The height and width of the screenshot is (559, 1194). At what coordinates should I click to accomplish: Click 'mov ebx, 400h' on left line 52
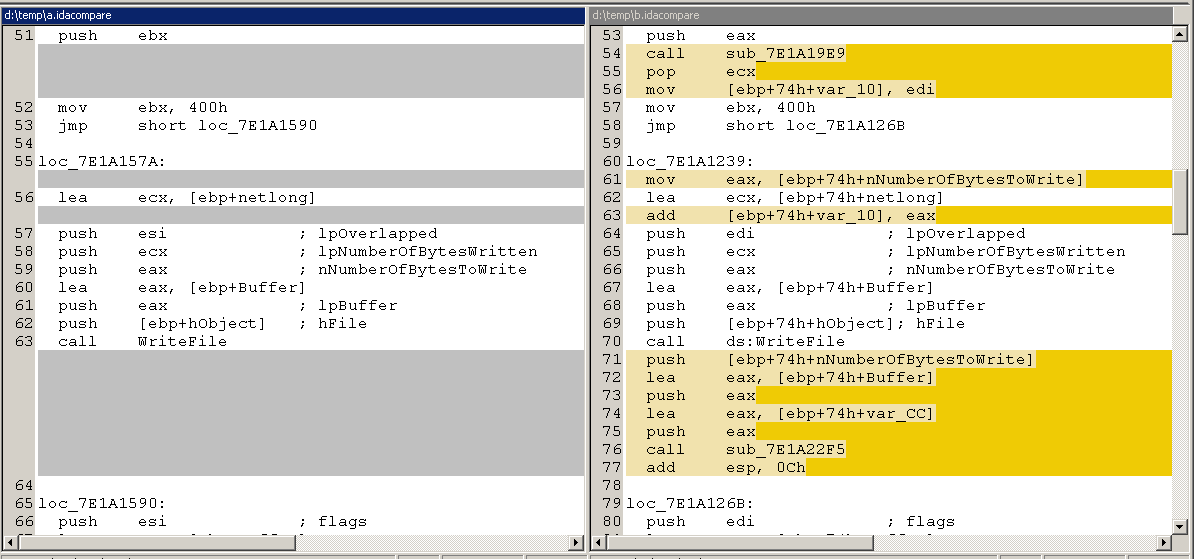pyautogui.click(x=142, y=107)
